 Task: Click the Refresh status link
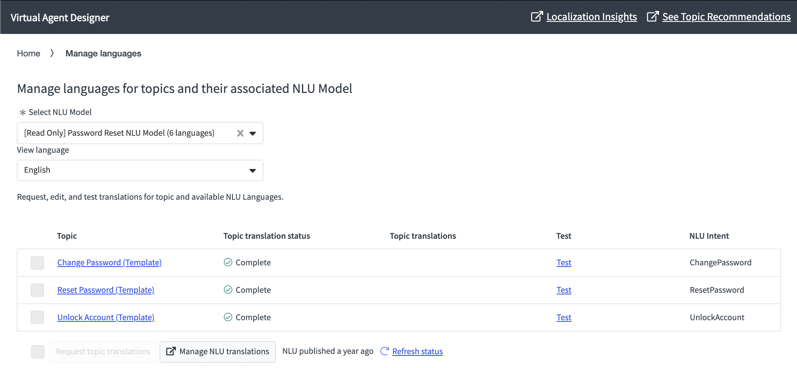coord(417,351)
